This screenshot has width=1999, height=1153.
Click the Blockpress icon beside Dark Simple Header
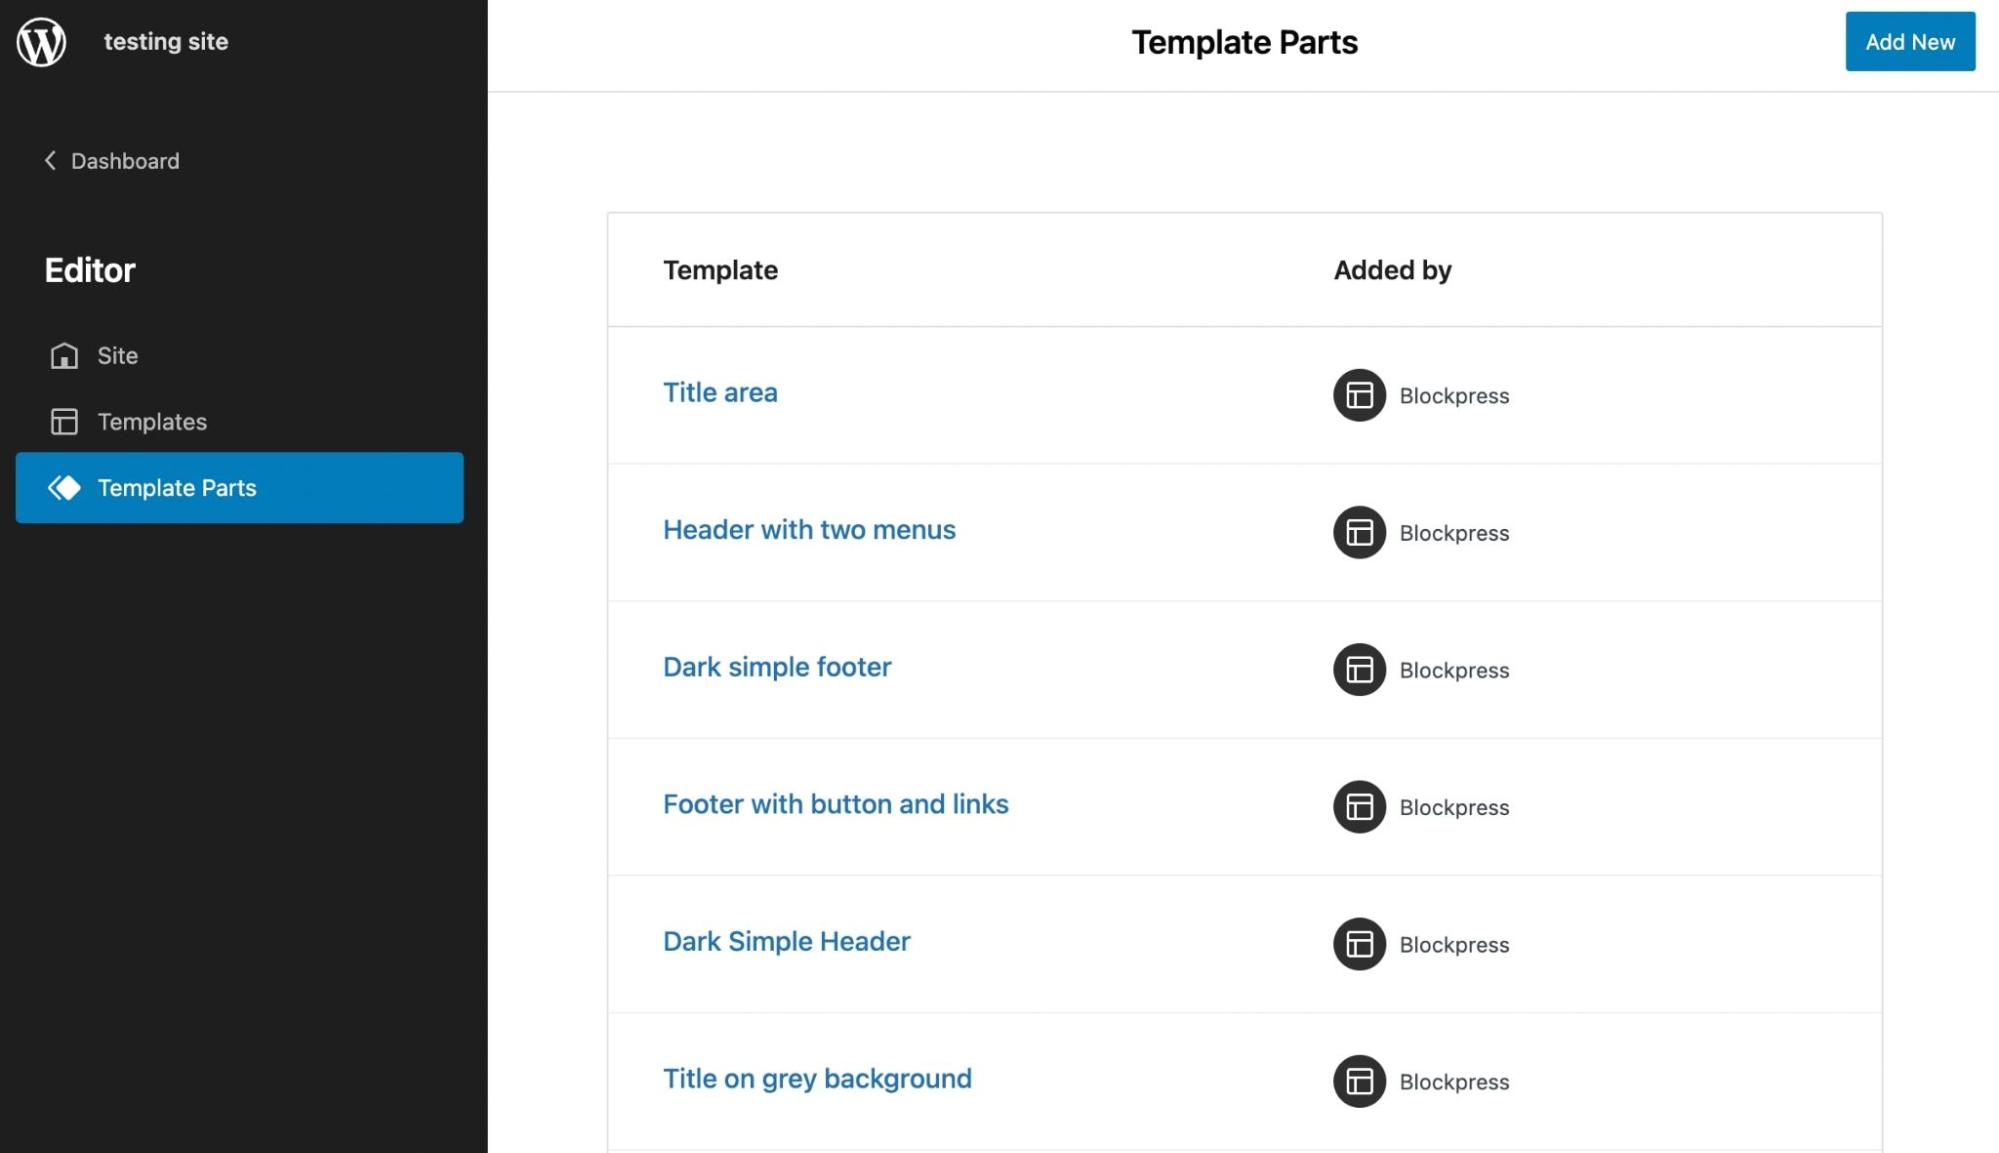click(x=1358, y=944)
